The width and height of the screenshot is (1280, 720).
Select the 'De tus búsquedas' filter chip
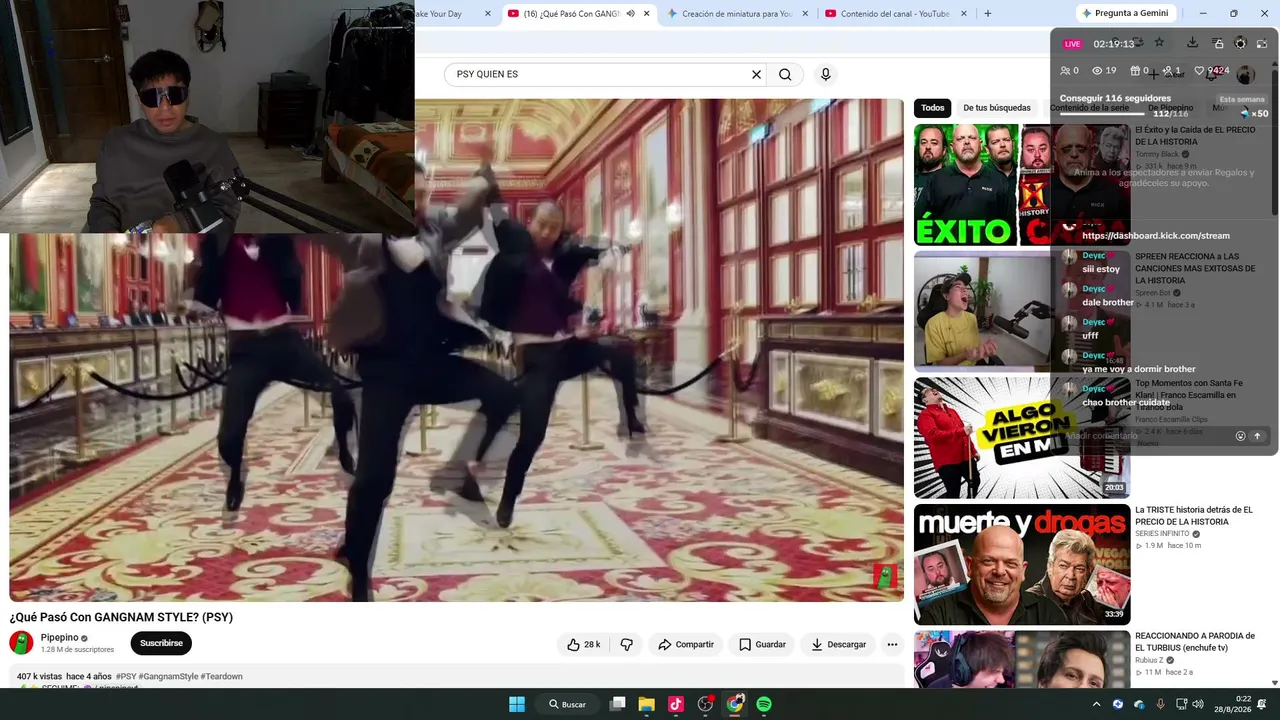click(x=997, y=108)
